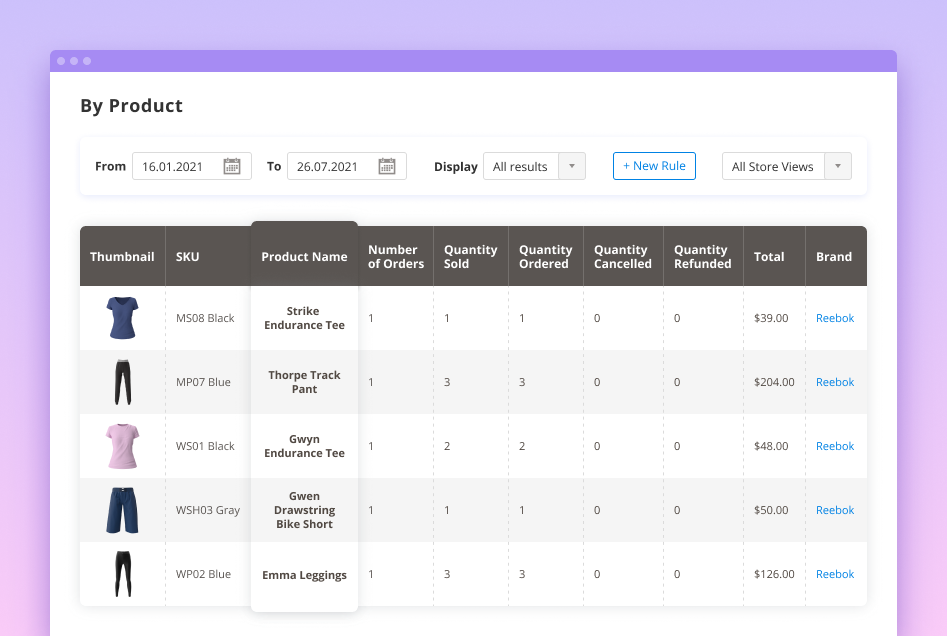947x636 pixels.
Task: Open the Reebok link for Strike Endurance Tee
Action: click(x=834, y=318)
